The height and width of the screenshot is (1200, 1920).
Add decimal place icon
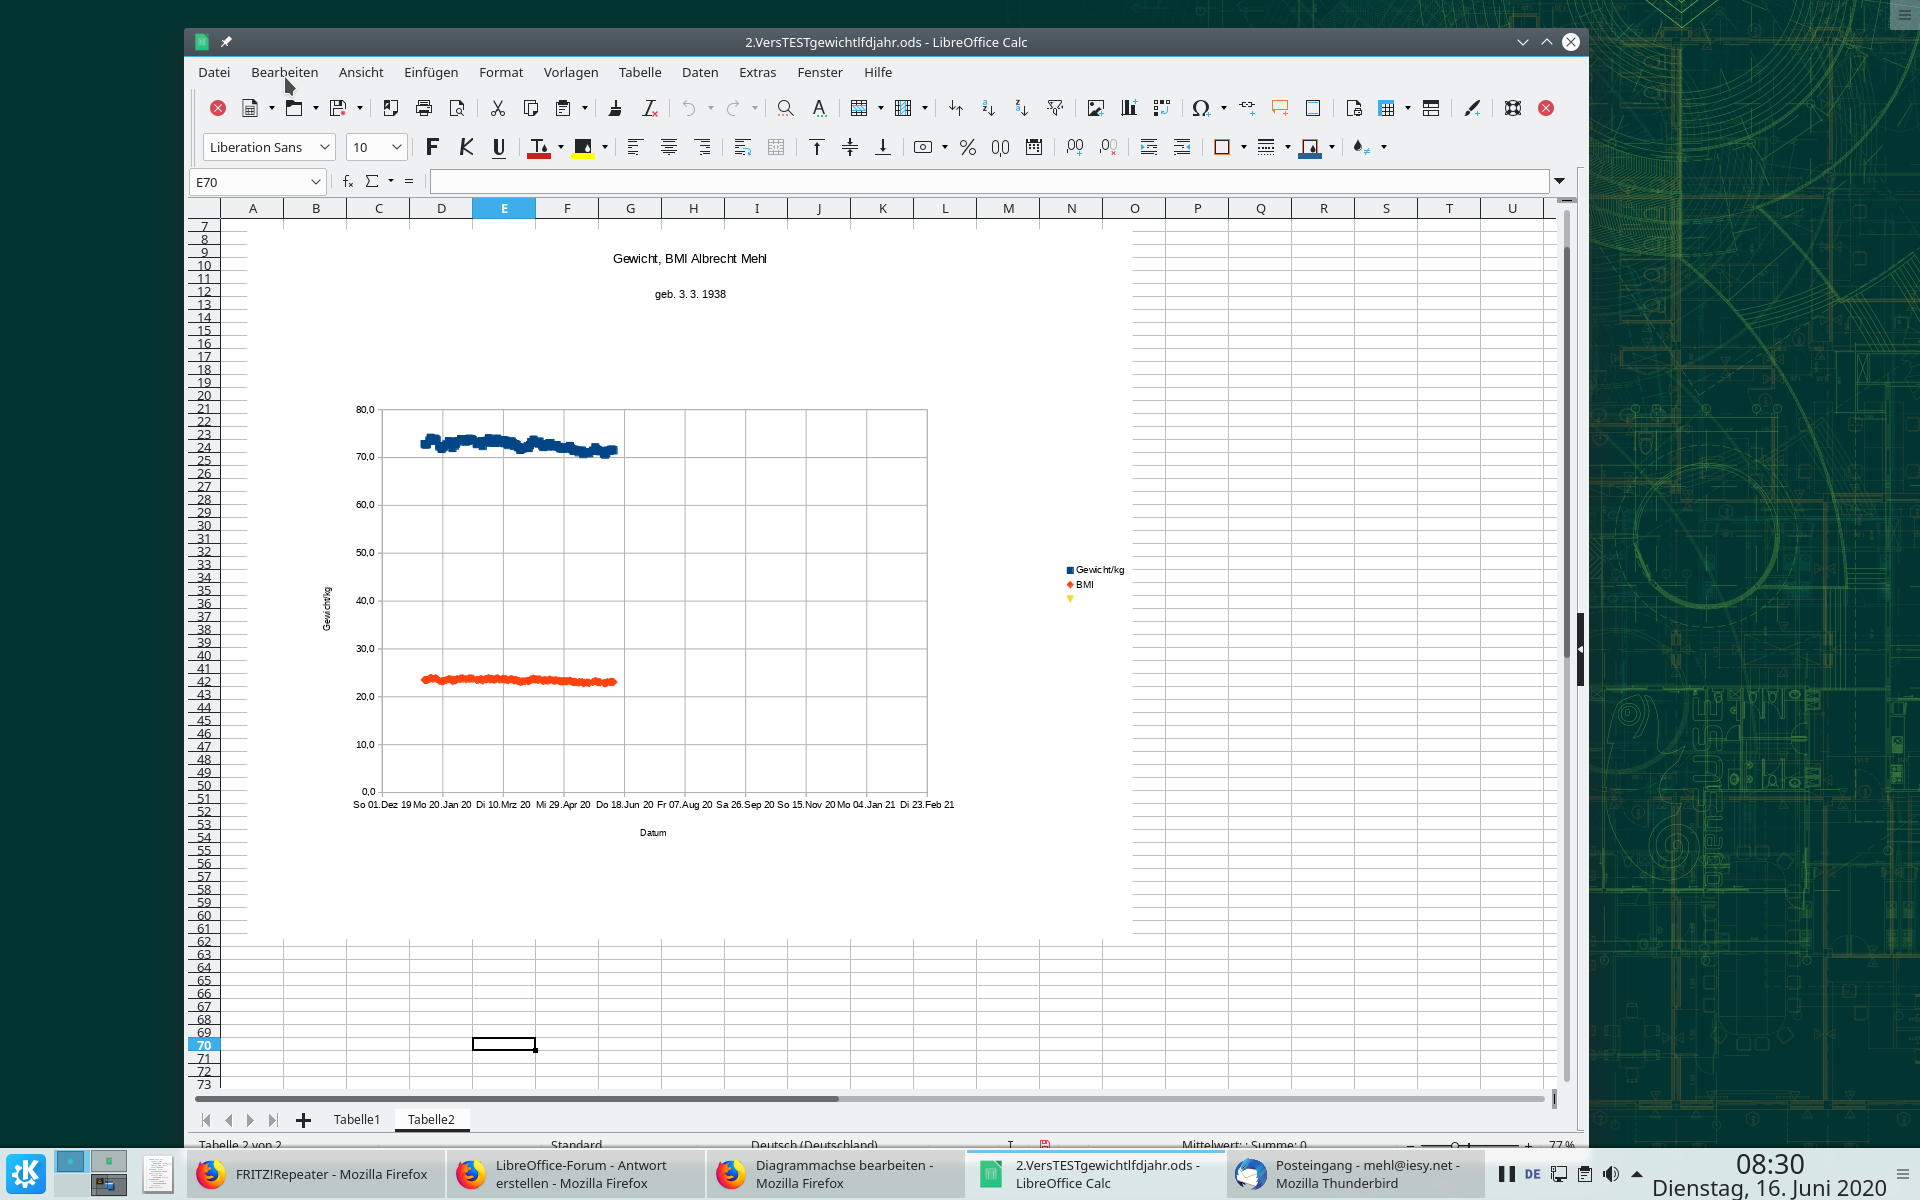(1075, 147)
